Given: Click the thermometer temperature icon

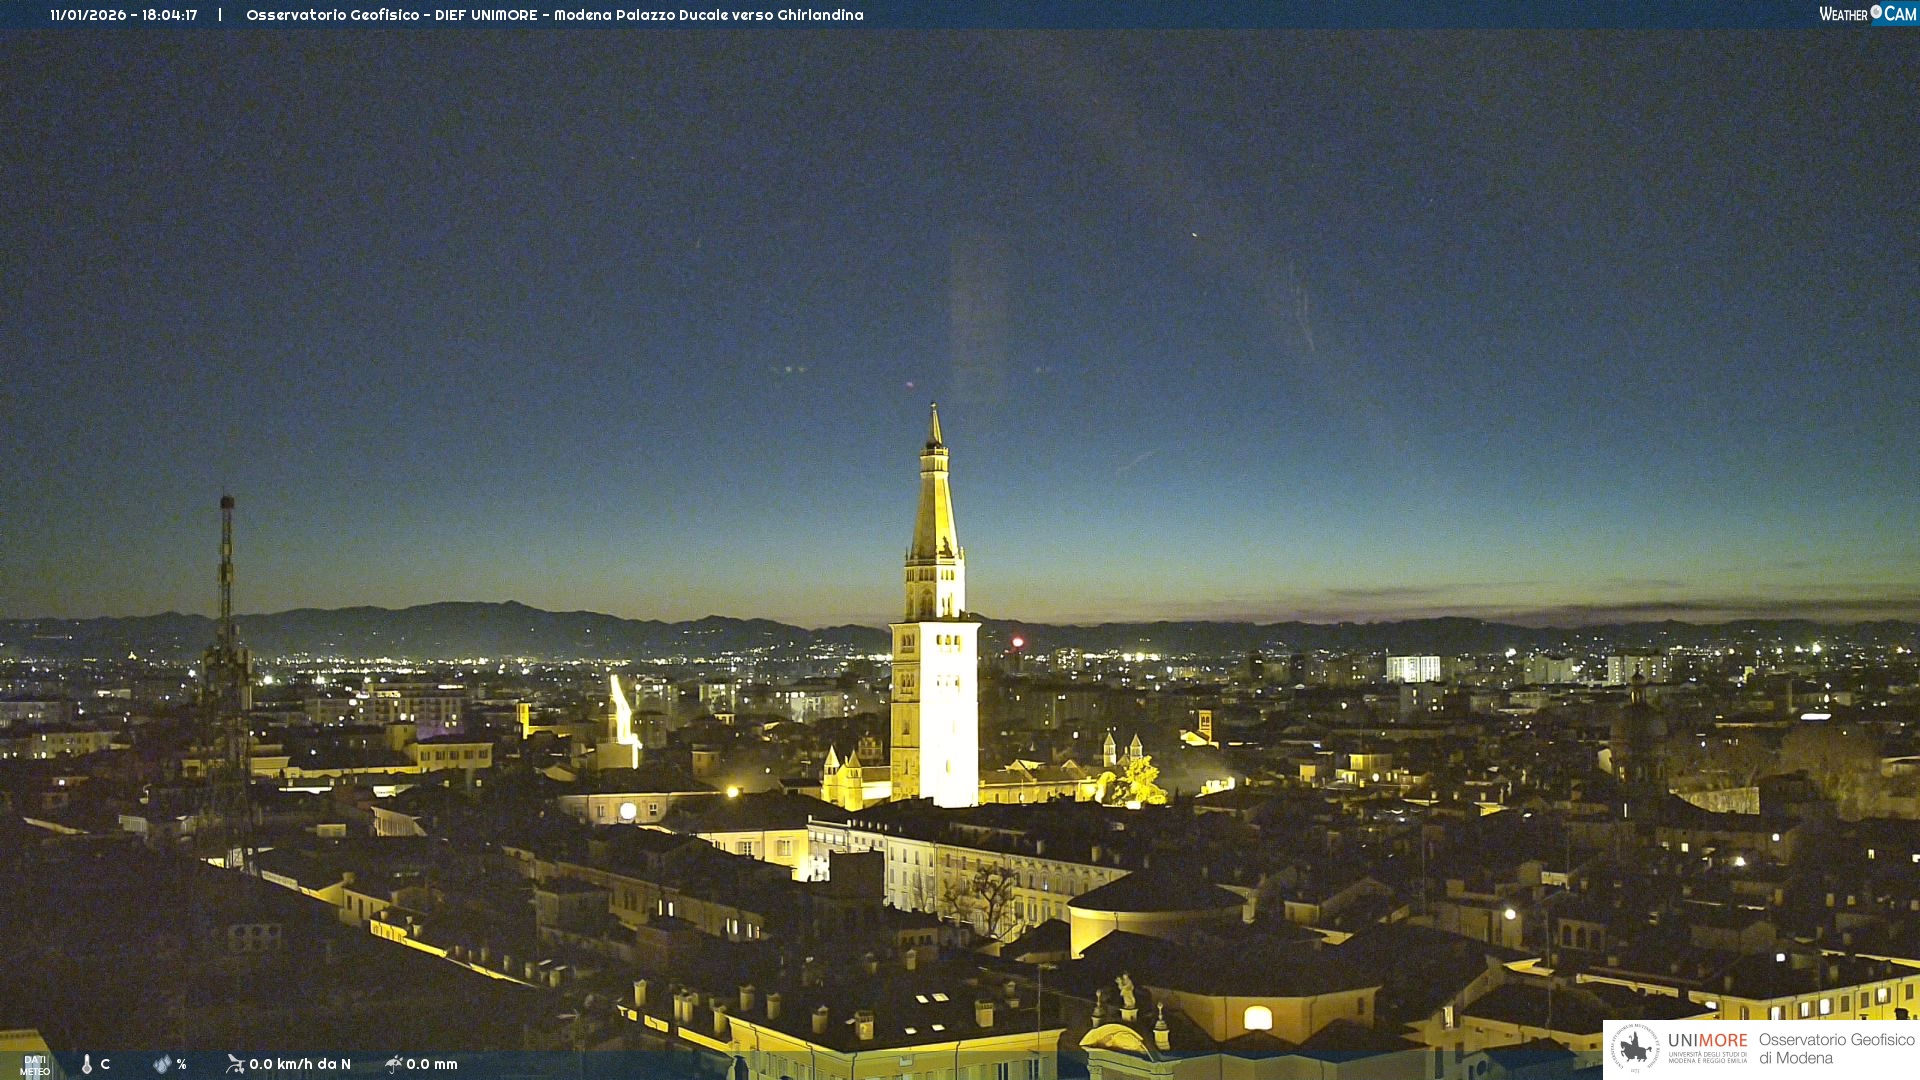Looking at the screenshot, I should click(x=87, y=1064).
